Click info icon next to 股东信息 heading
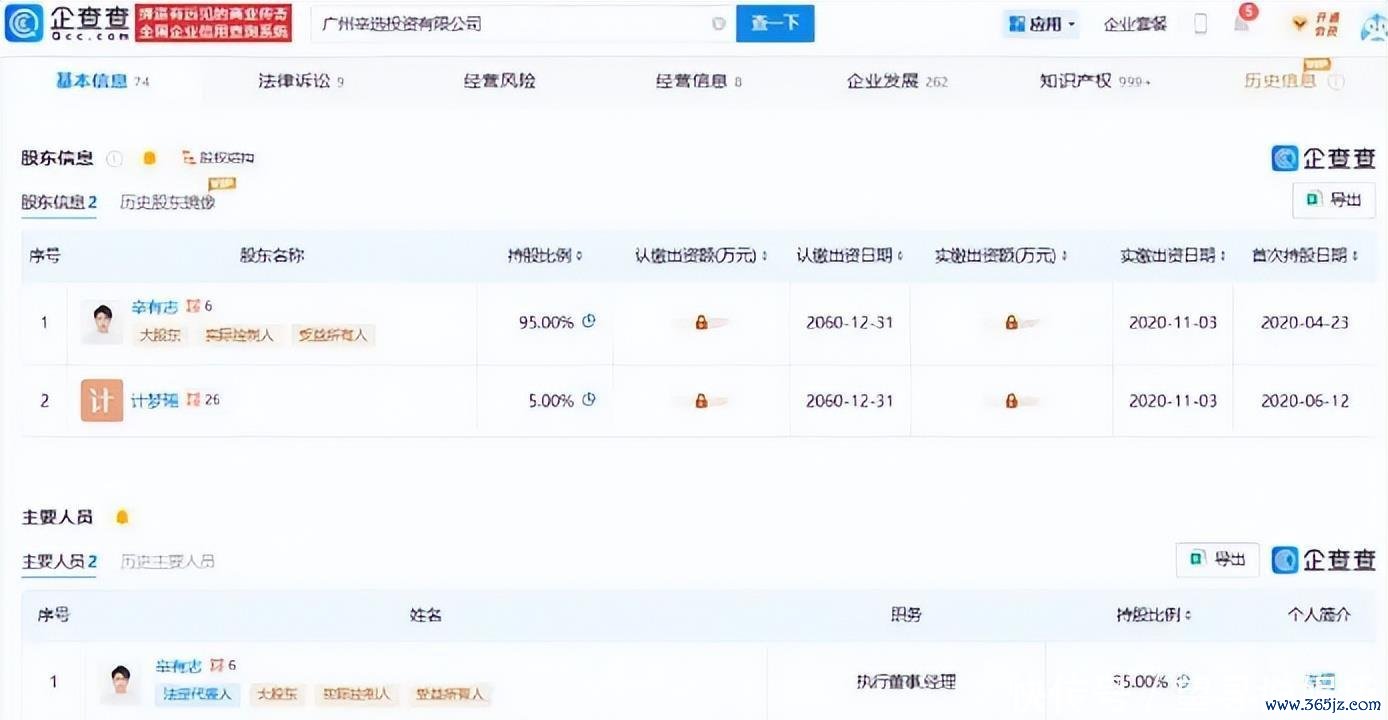This screenshot has height=720, width=1388. pos(115,158)
